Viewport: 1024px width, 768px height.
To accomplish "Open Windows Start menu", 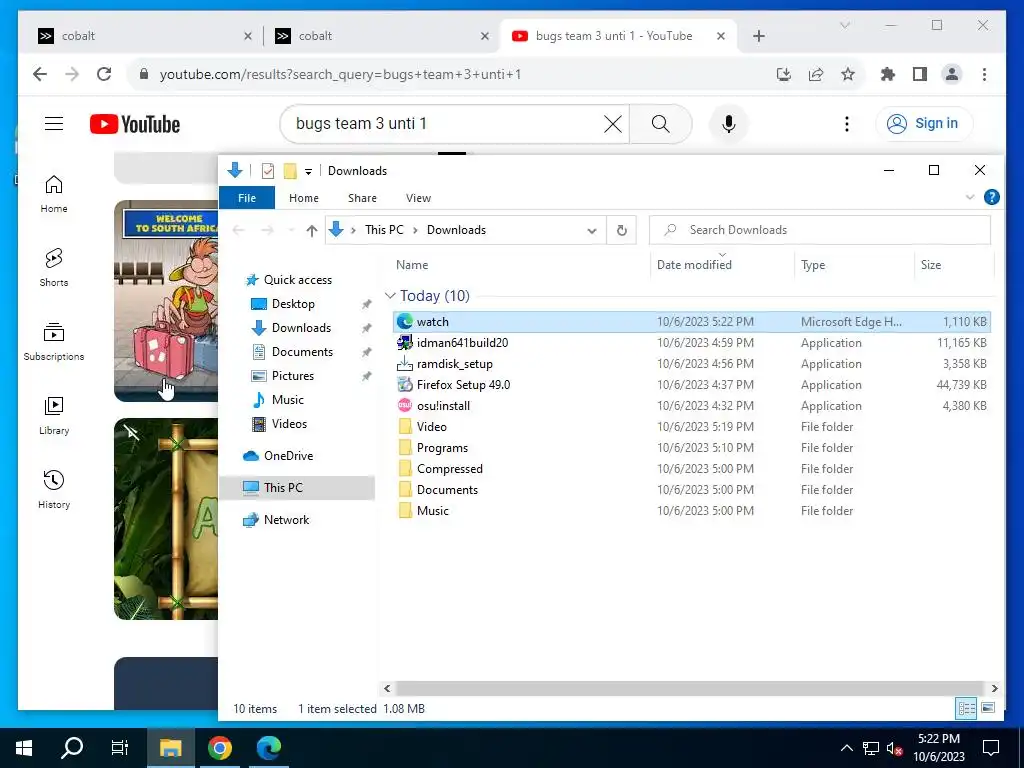I will tap(24, 748).
